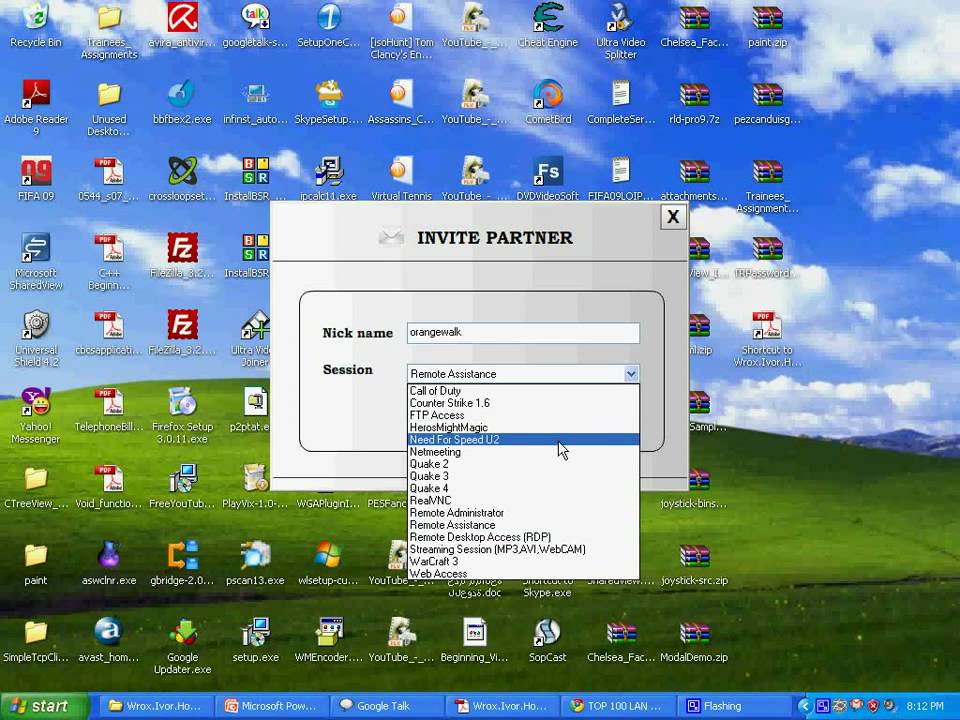
Task: Switch to Flashing taskbar button
Action: pos(734,706)
